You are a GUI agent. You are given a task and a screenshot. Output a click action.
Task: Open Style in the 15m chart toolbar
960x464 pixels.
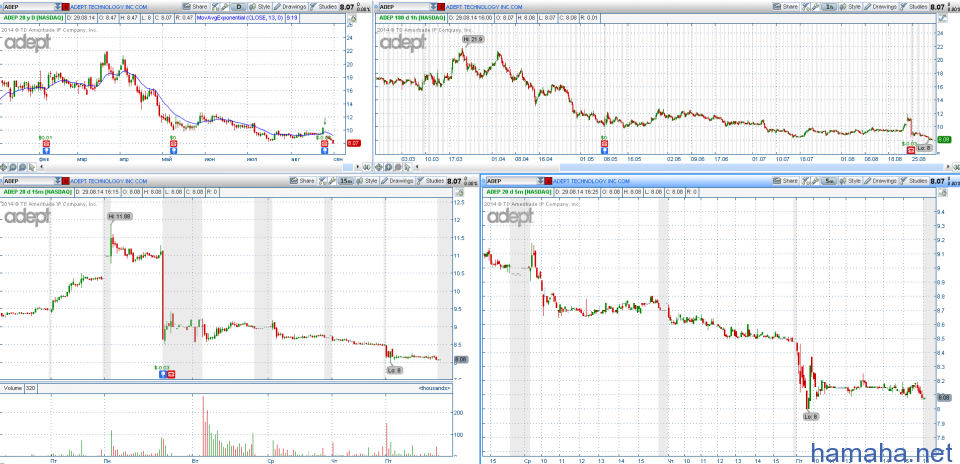pos(367,181)
